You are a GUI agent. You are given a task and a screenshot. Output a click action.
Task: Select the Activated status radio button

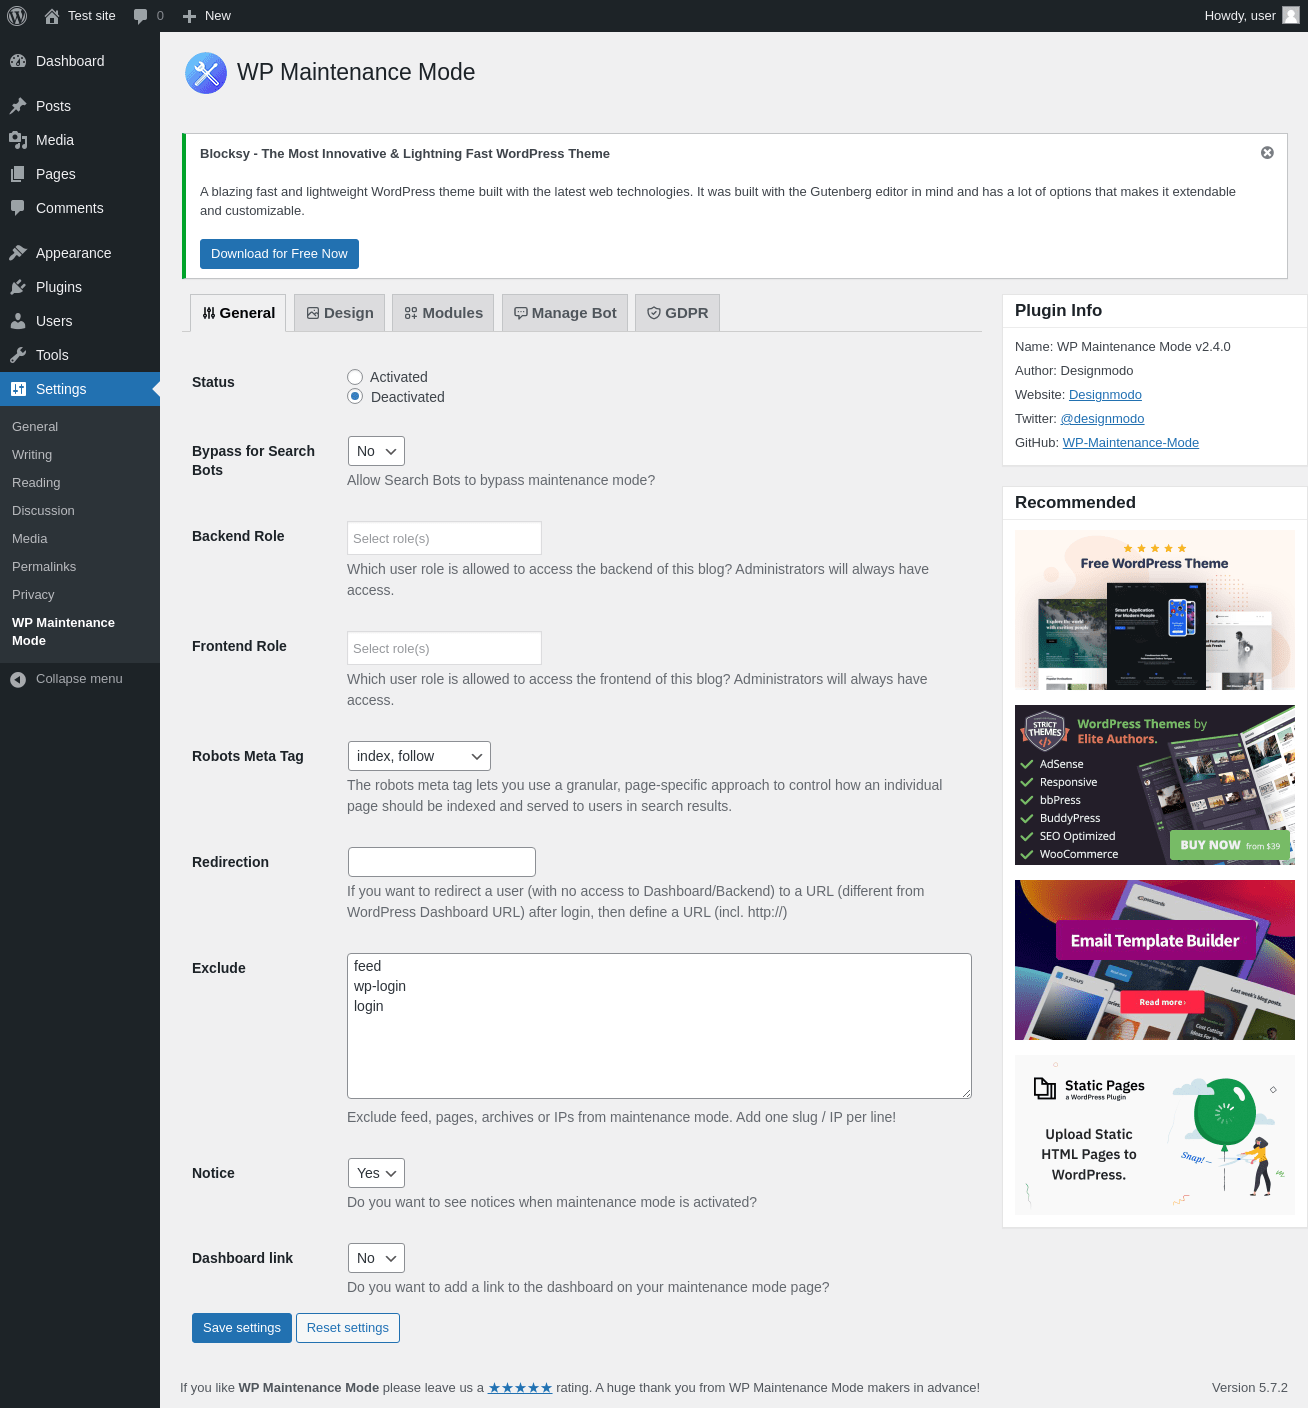pyautogui.click(x=355, y=377)
